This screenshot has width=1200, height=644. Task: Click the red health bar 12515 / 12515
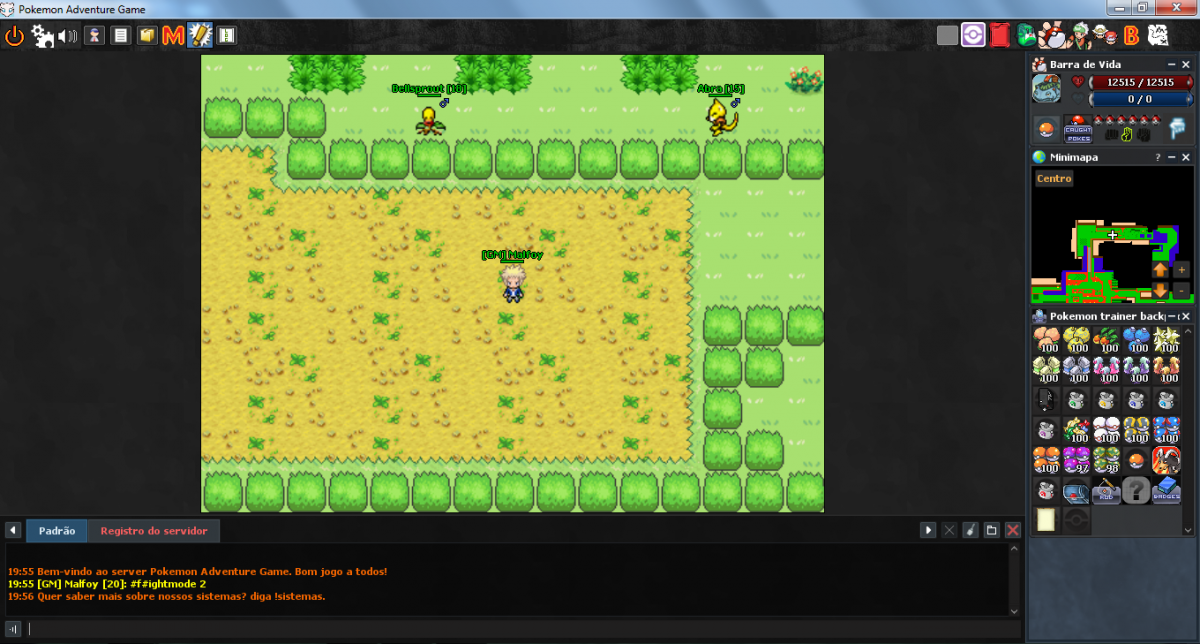(1139, 82)
